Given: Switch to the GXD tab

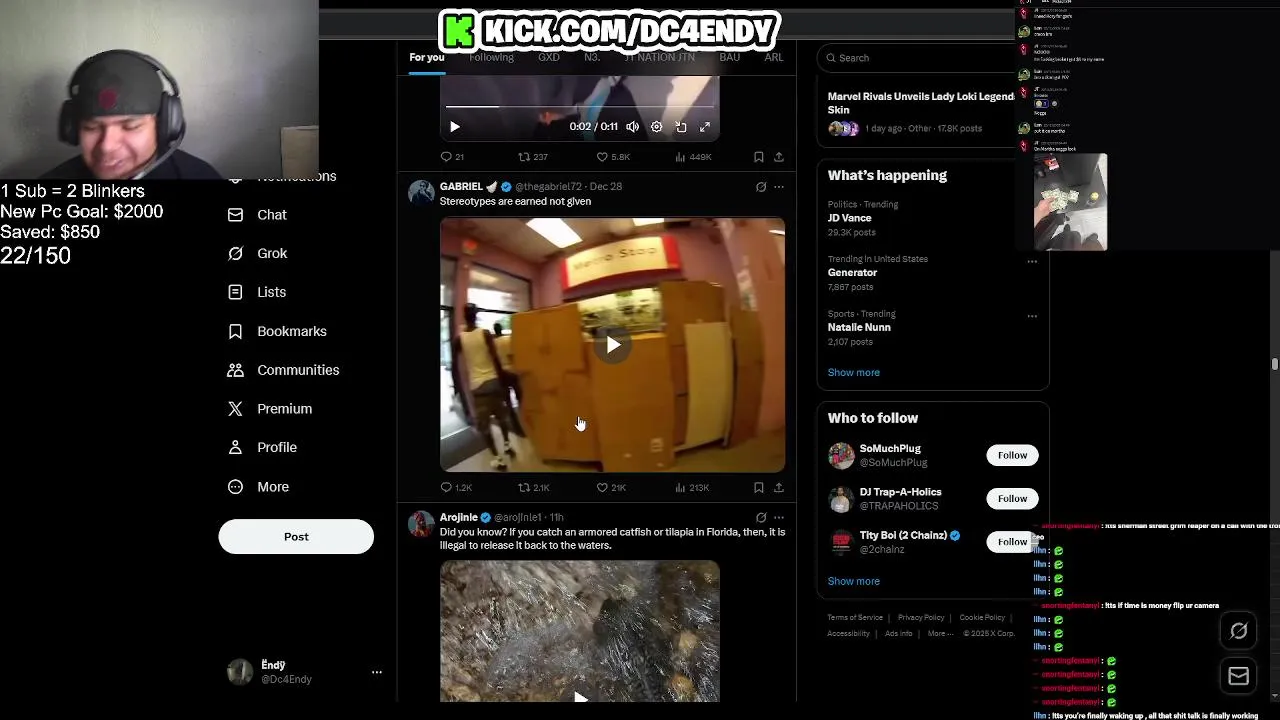Looking at the screenshot, I should (x=549, y=57).
